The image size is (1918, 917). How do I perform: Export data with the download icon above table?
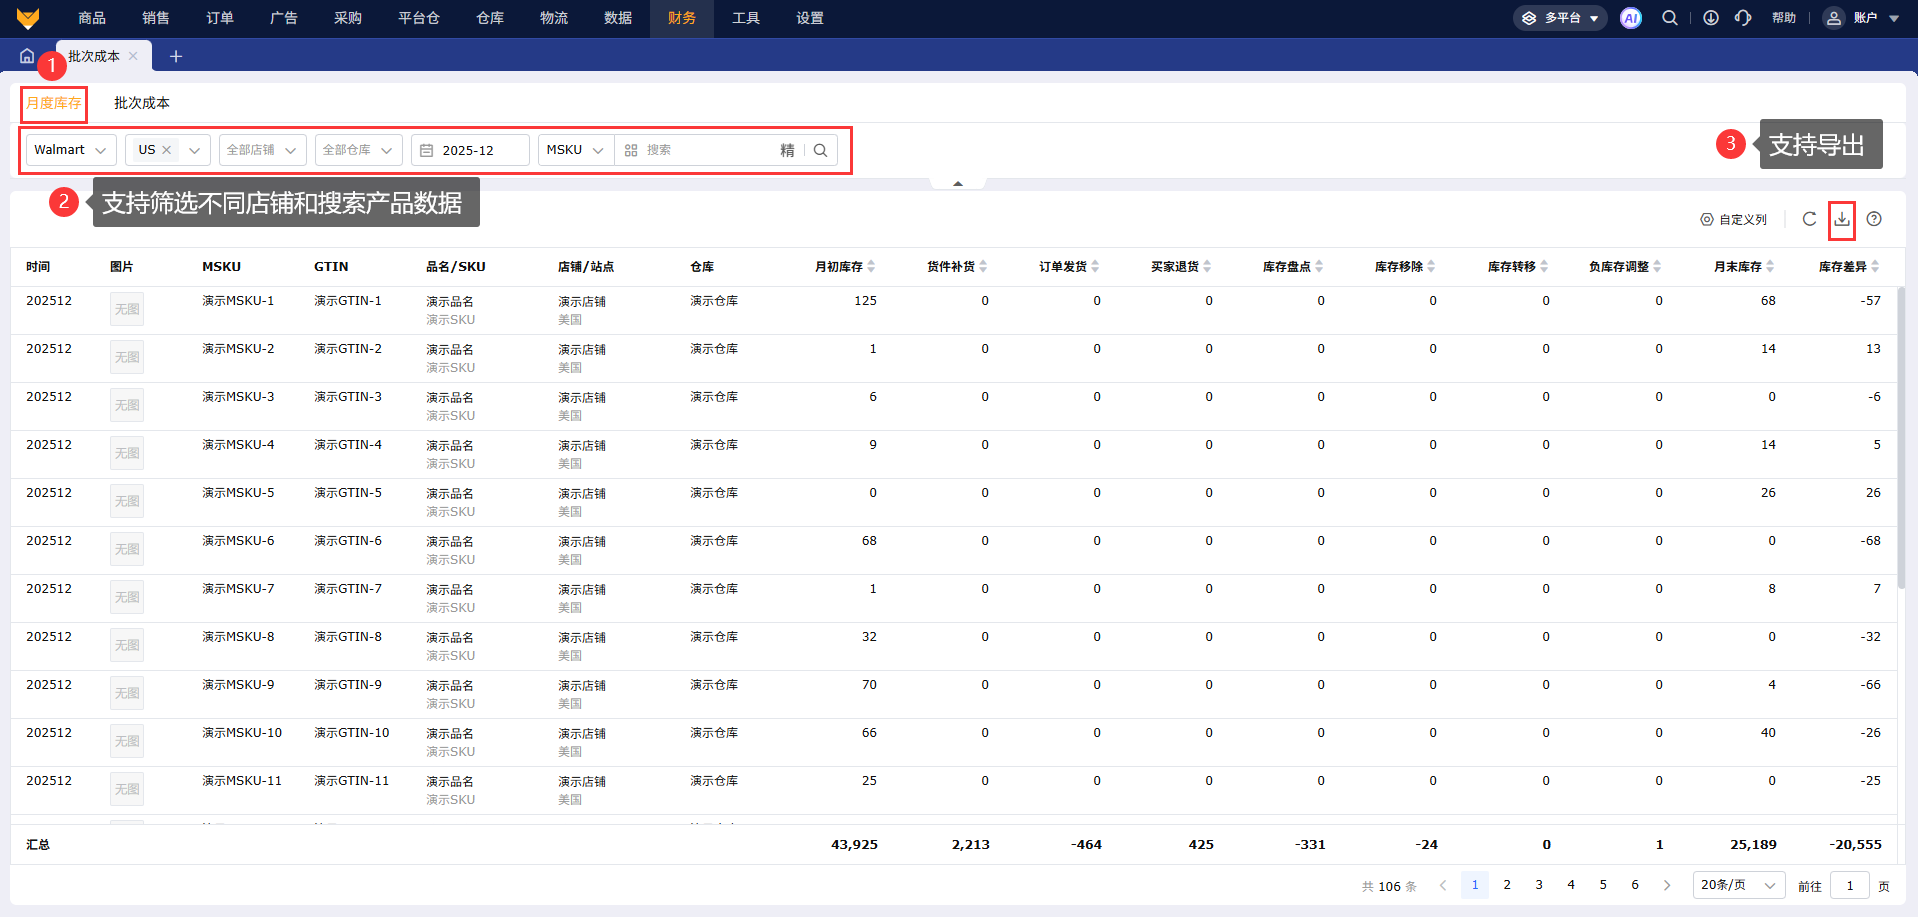coord(1841,219)
